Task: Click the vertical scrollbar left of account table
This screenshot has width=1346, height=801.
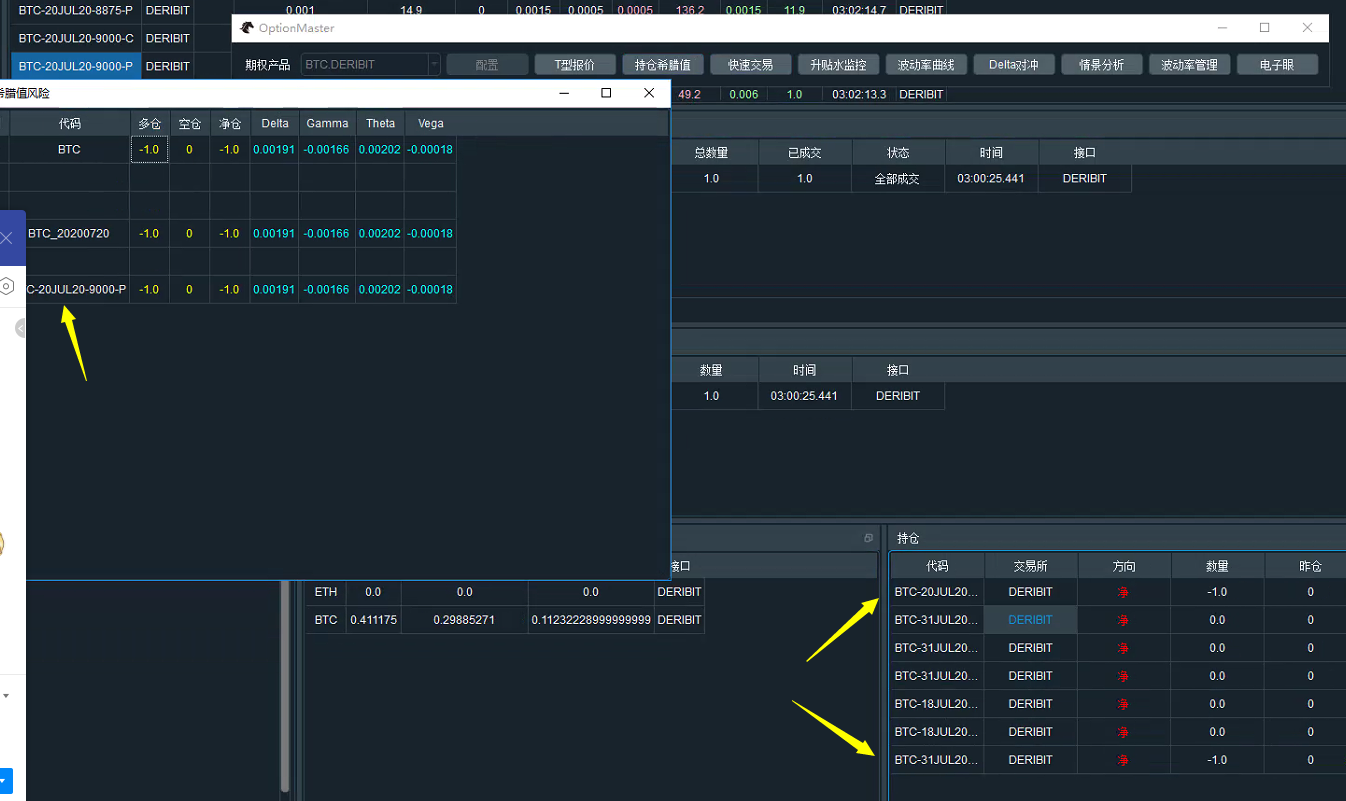Action: (x=285, y=685)
